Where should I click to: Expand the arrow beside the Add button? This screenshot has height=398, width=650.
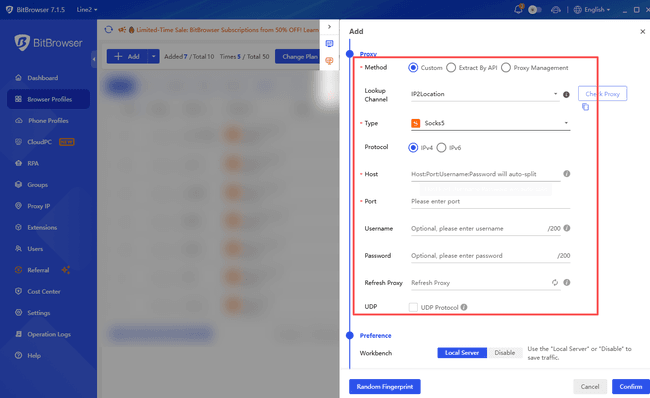153,56
